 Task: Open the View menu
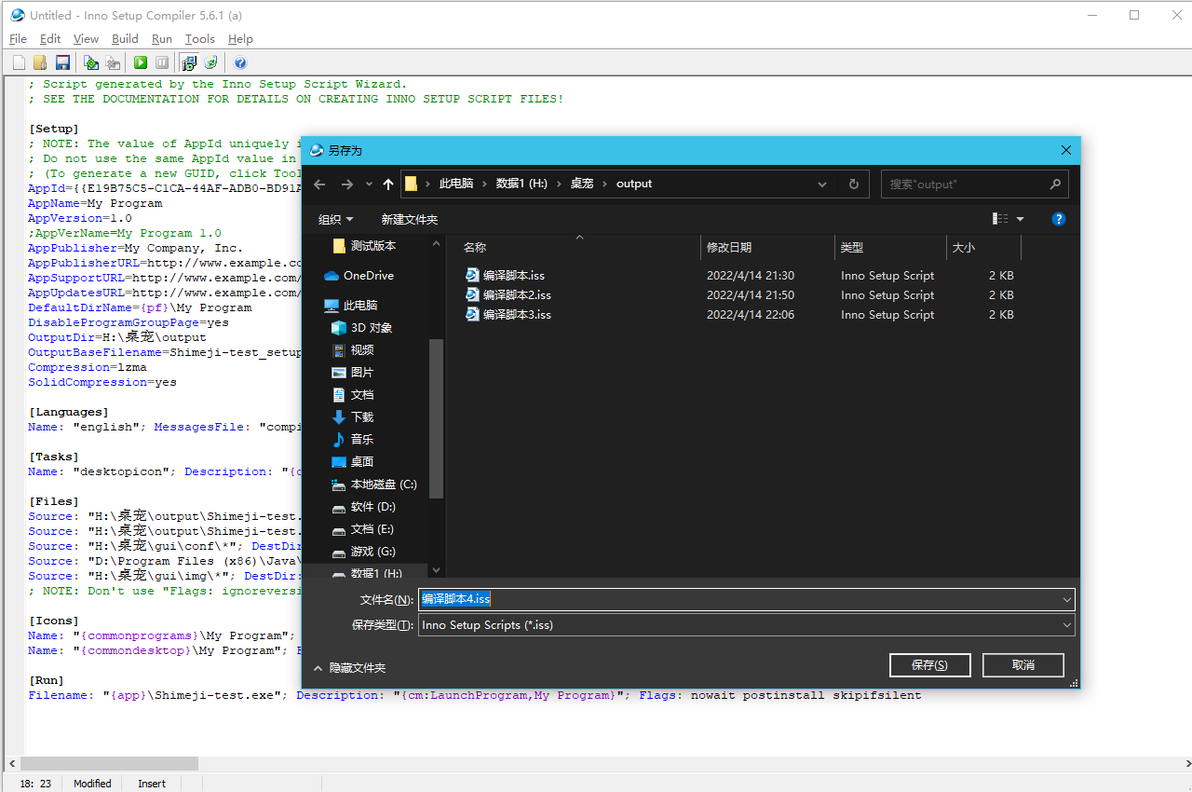click(x=86, y=39)
